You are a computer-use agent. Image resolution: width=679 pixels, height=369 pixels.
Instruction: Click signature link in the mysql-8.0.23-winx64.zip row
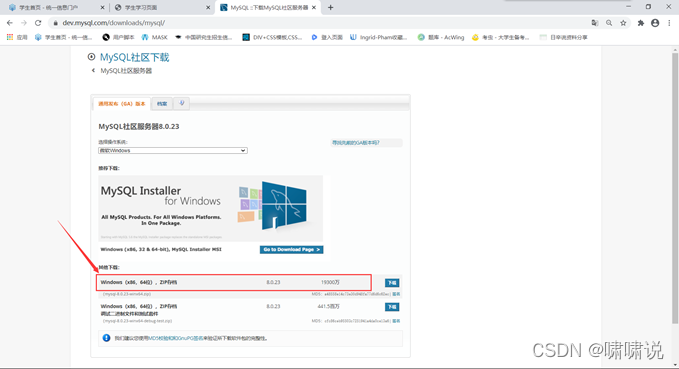[x=396, y=294]
